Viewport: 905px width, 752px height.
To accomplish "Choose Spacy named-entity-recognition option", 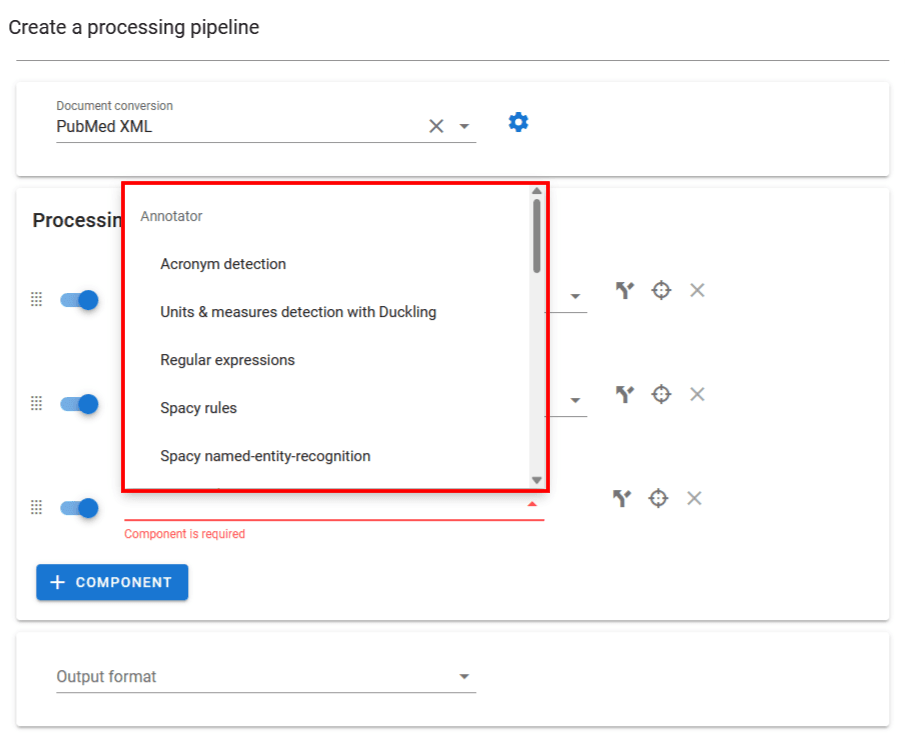I will coord(265,456).
